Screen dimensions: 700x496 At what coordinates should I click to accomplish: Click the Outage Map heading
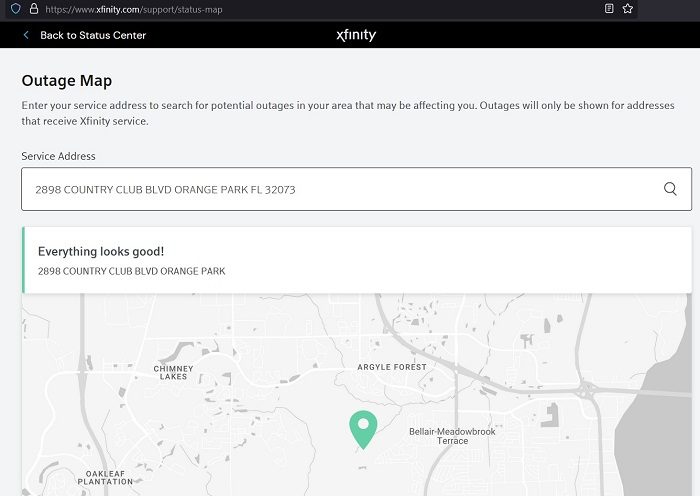[67, 79]
